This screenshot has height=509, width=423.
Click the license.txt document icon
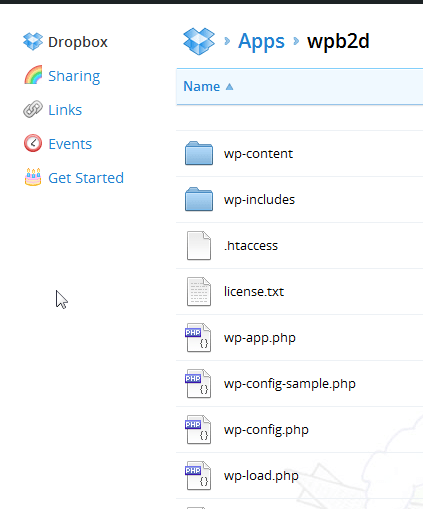199,292
